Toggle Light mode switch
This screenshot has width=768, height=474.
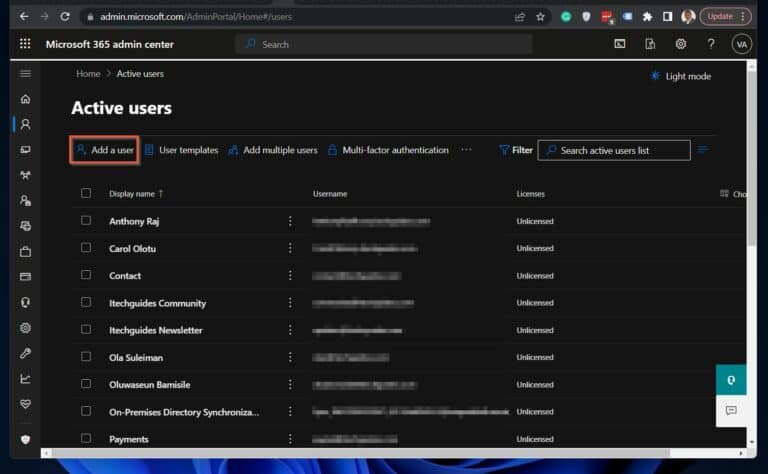click(680, 76)
